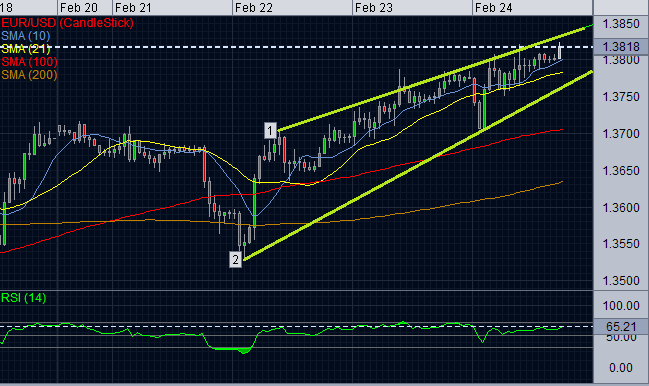Screen dimensions: 649x386
Task: Click the 1.3750 price axis label
Action: coord(621,97)
